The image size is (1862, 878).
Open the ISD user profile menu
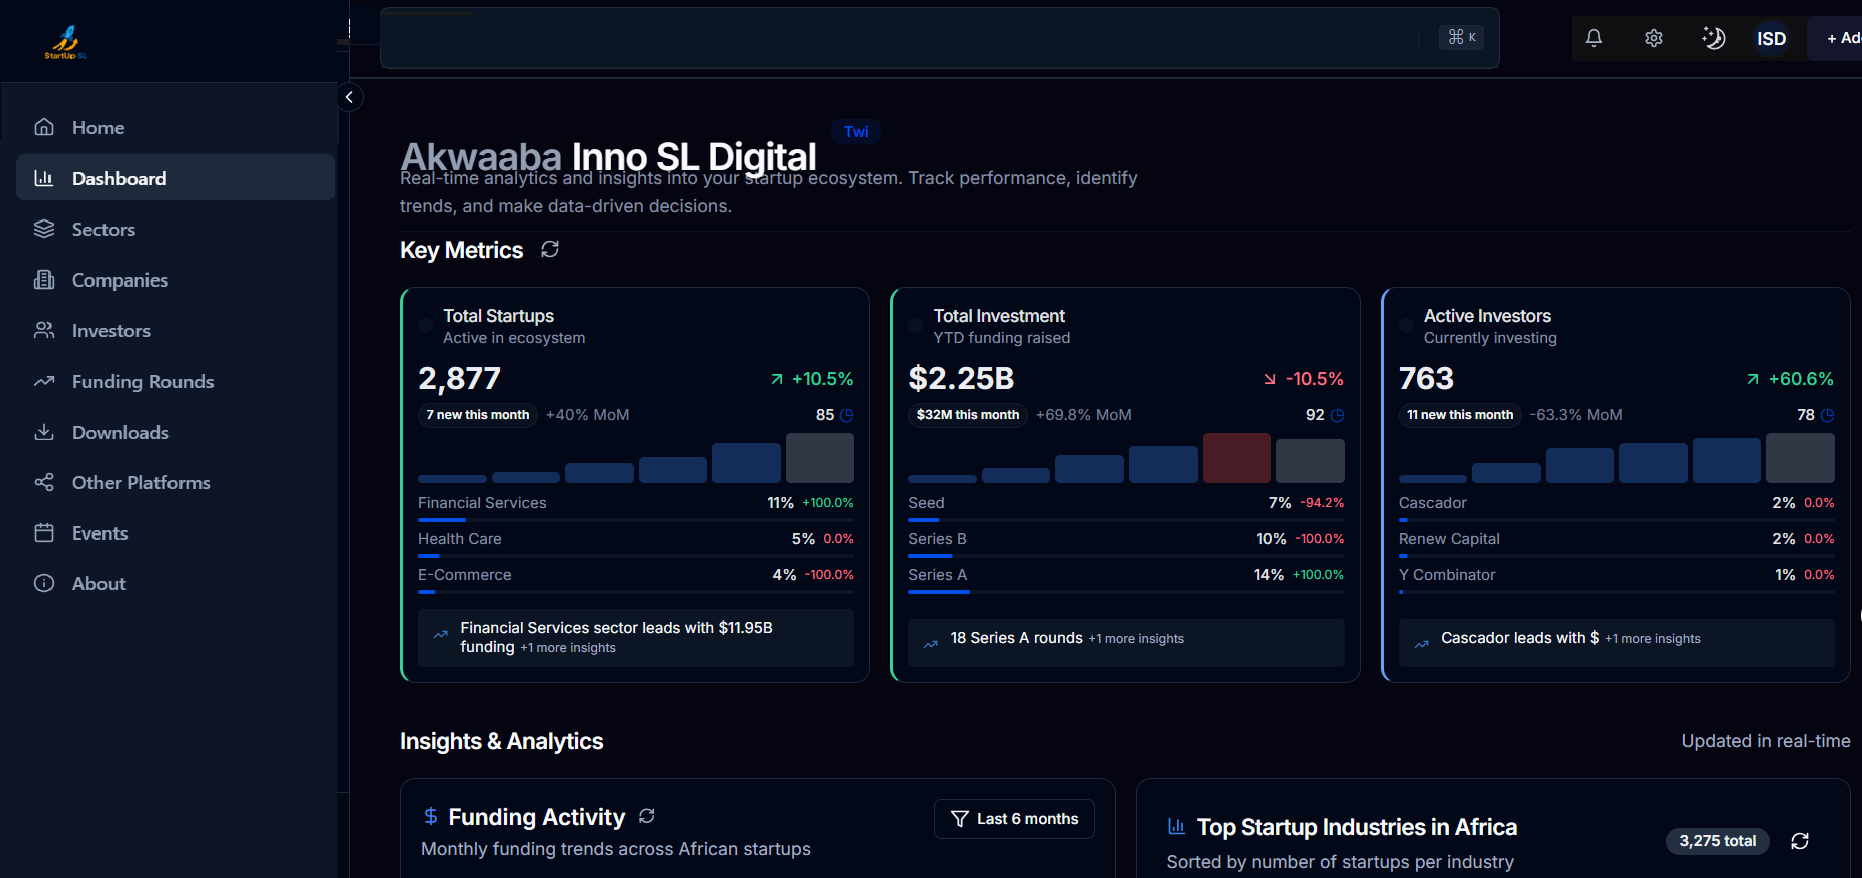click(1771, 39)
